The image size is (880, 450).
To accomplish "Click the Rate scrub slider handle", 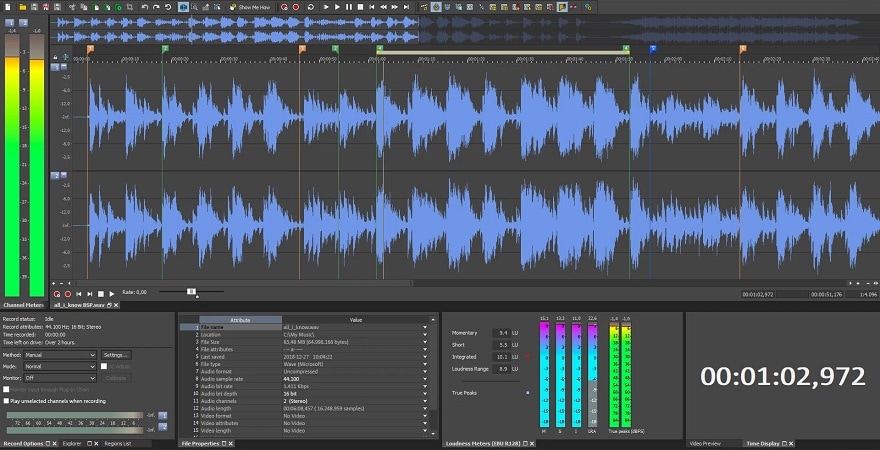I will pyautogui.click(x=191, y=291).
